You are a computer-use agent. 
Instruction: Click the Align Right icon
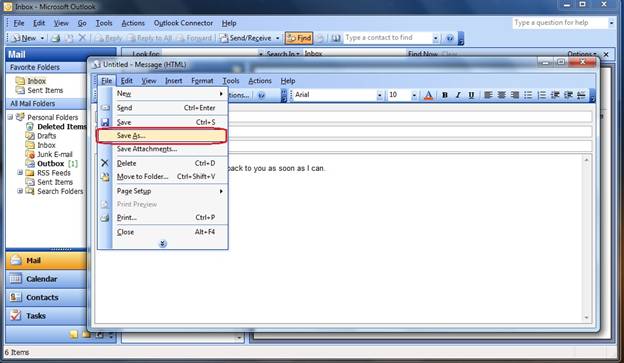[515, 95]
